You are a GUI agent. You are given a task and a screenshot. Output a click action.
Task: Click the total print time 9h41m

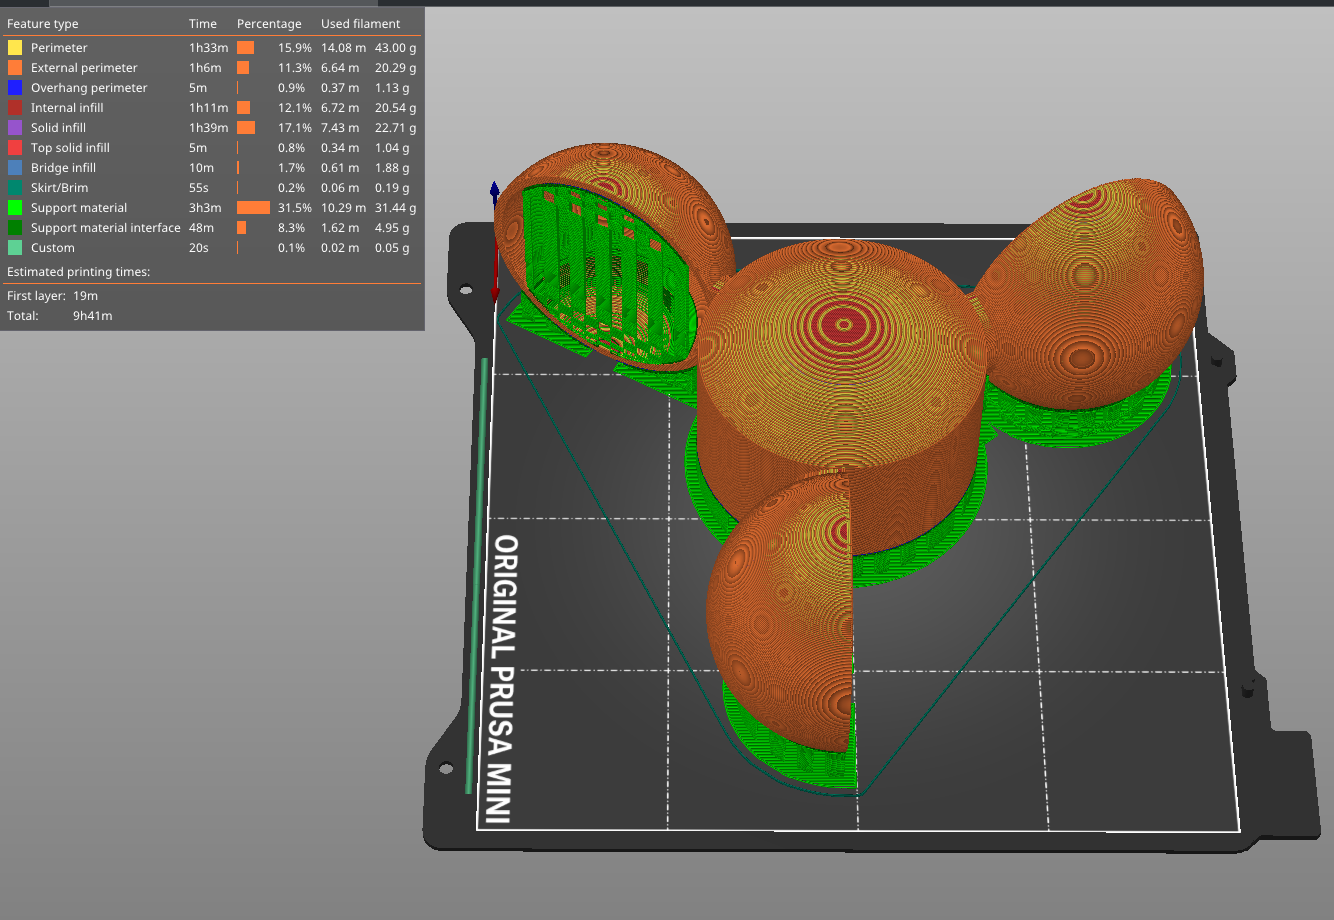point(92,316)
